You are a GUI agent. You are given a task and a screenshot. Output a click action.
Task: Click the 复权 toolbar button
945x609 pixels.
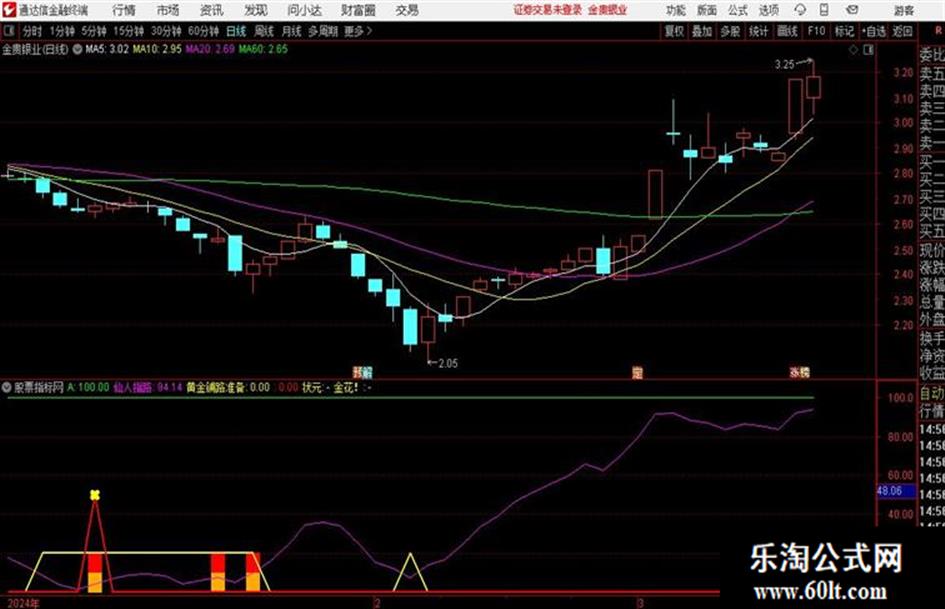pos(674,31)
